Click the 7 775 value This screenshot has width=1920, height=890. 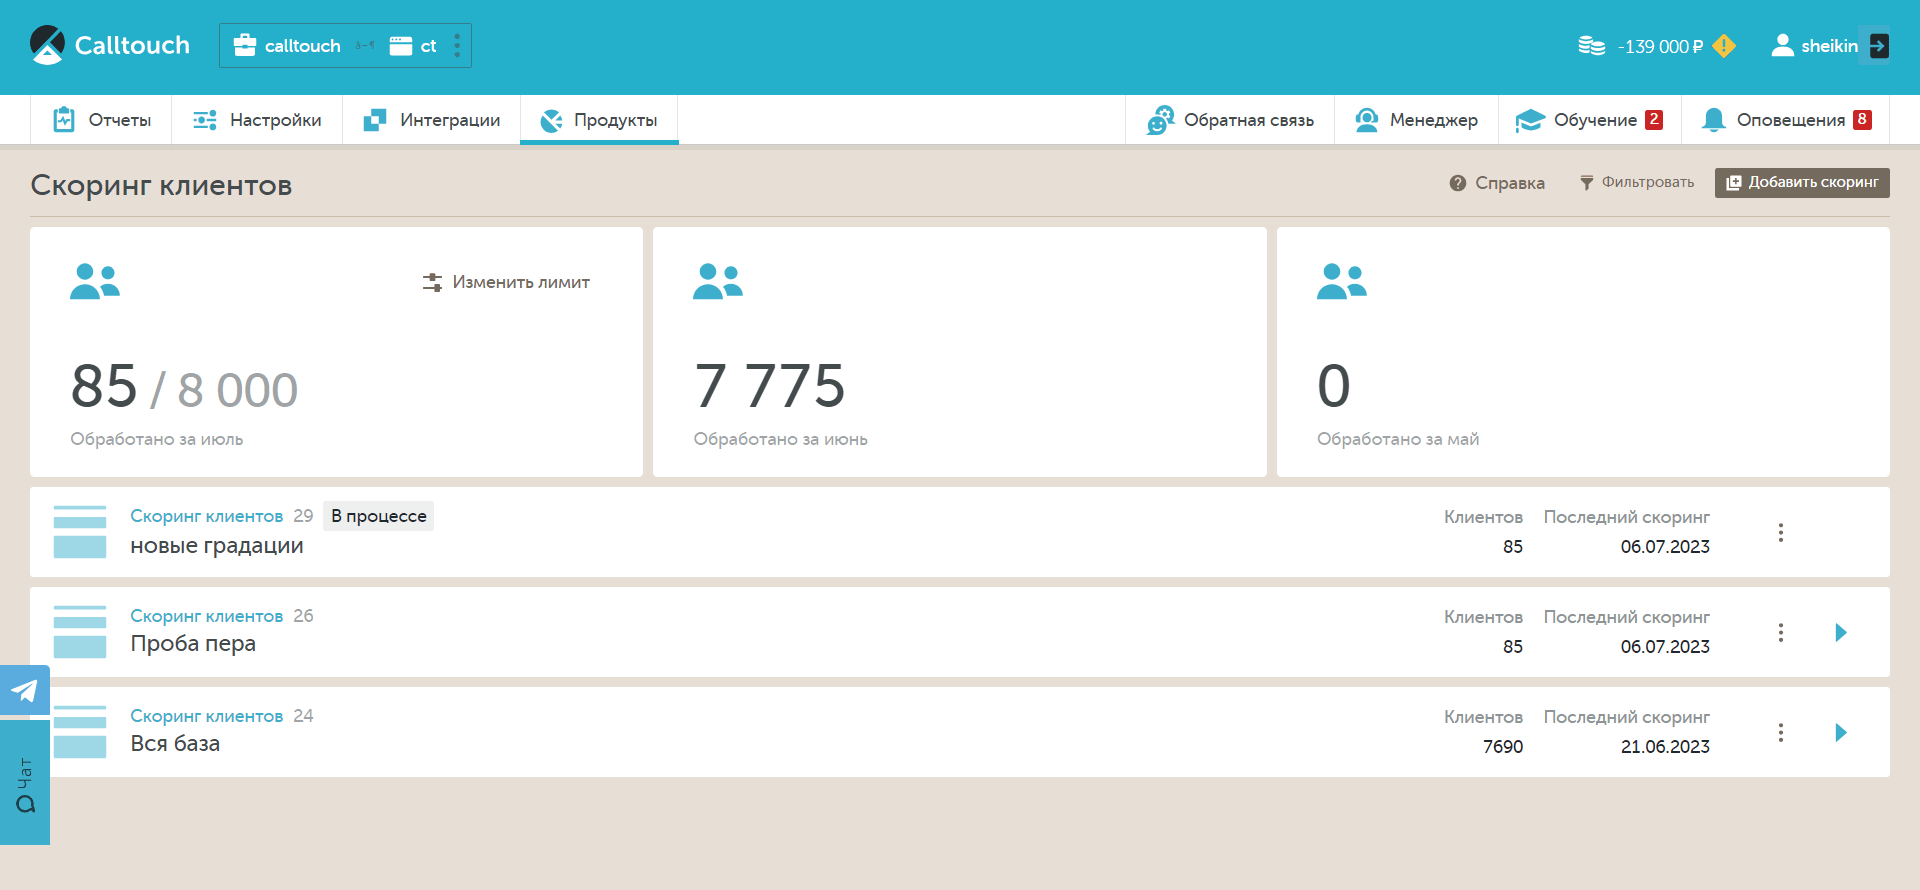770,386
